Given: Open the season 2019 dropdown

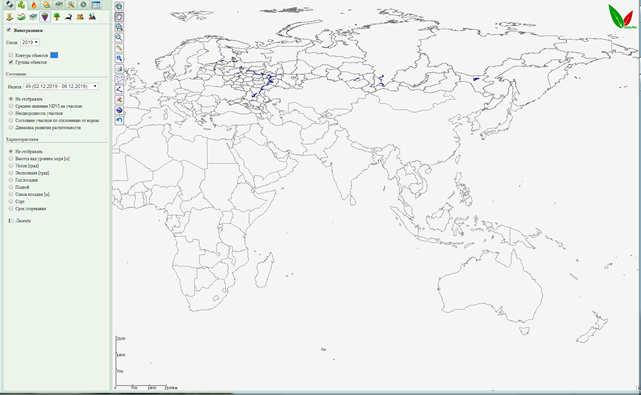Looking at the screenshot, I should (30, 43).
